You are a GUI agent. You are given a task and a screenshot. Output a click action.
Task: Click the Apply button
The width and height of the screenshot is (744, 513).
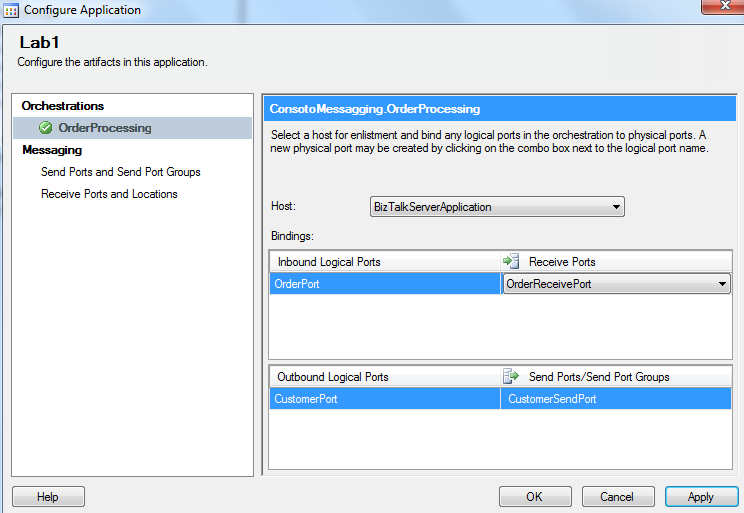700,497
